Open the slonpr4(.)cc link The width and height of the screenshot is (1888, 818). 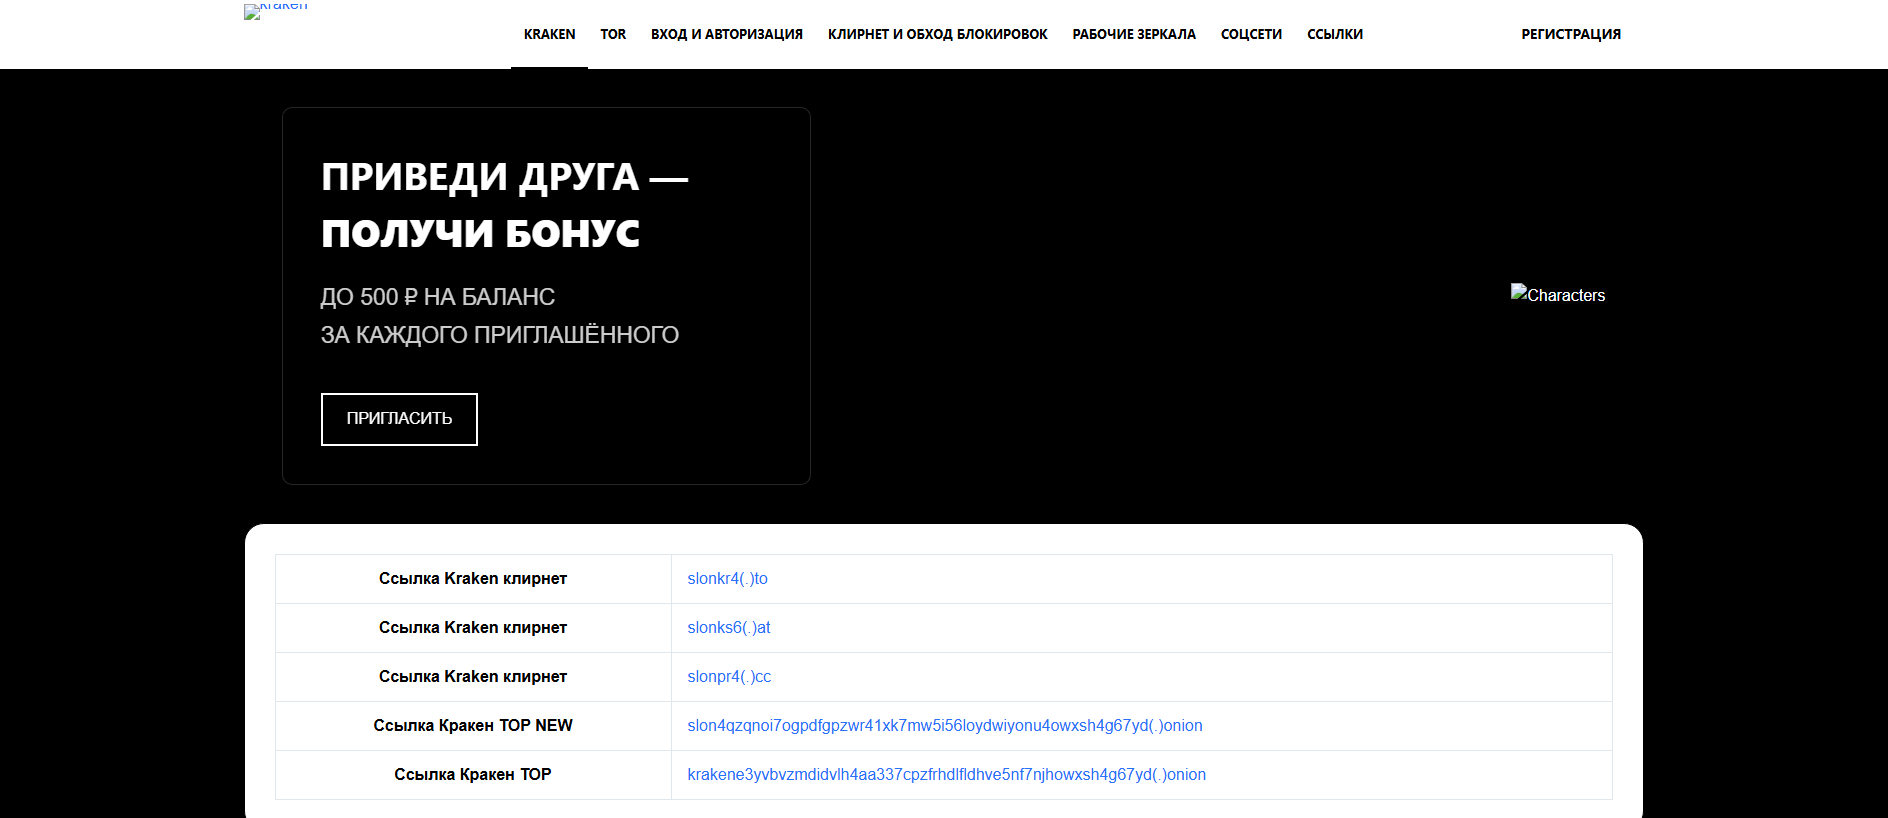coord(729,676)
